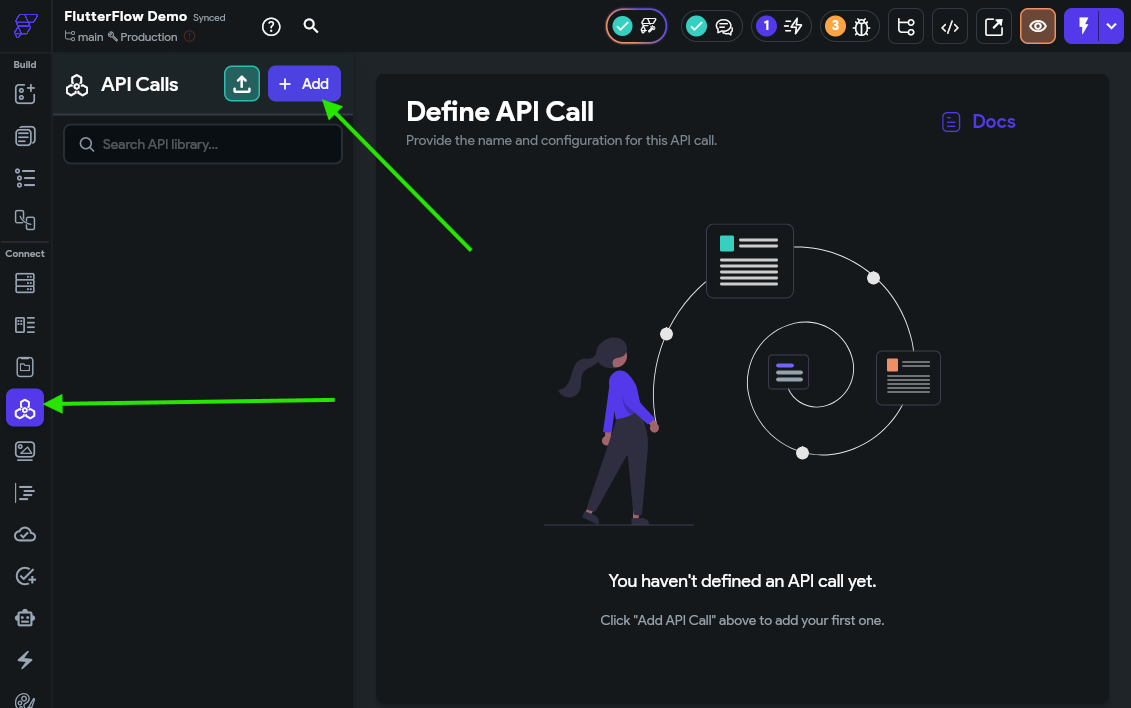Click the Define API Call heading
The height and width of the screenshot is (708, 1131).
tap(500, 112)
